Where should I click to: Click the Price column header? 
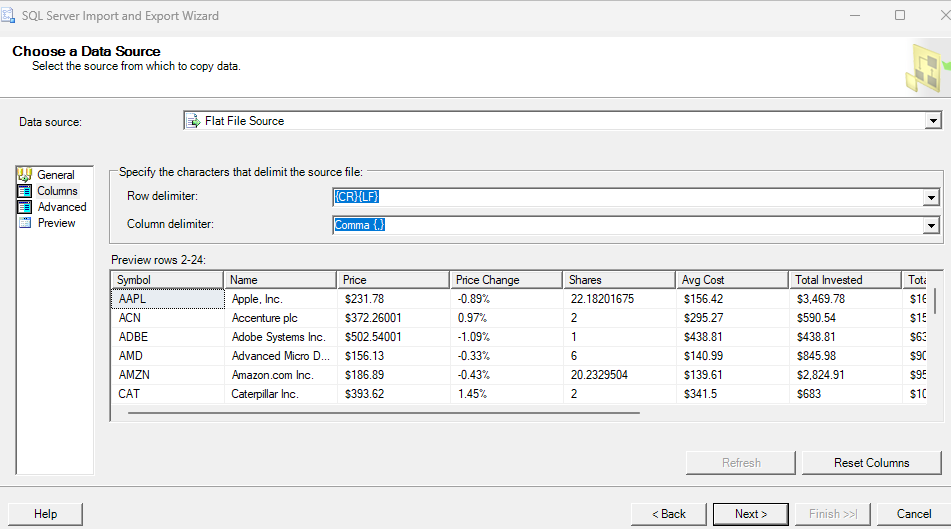coord(393,280)
